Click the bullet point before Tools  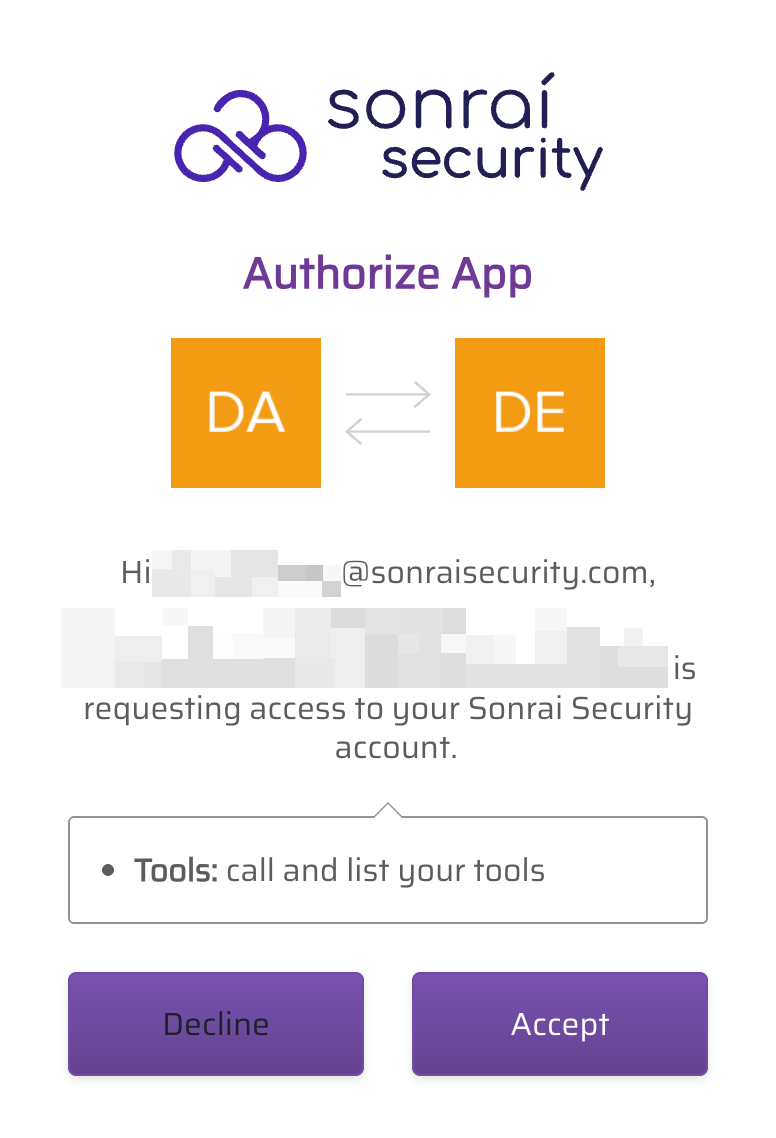108,870
